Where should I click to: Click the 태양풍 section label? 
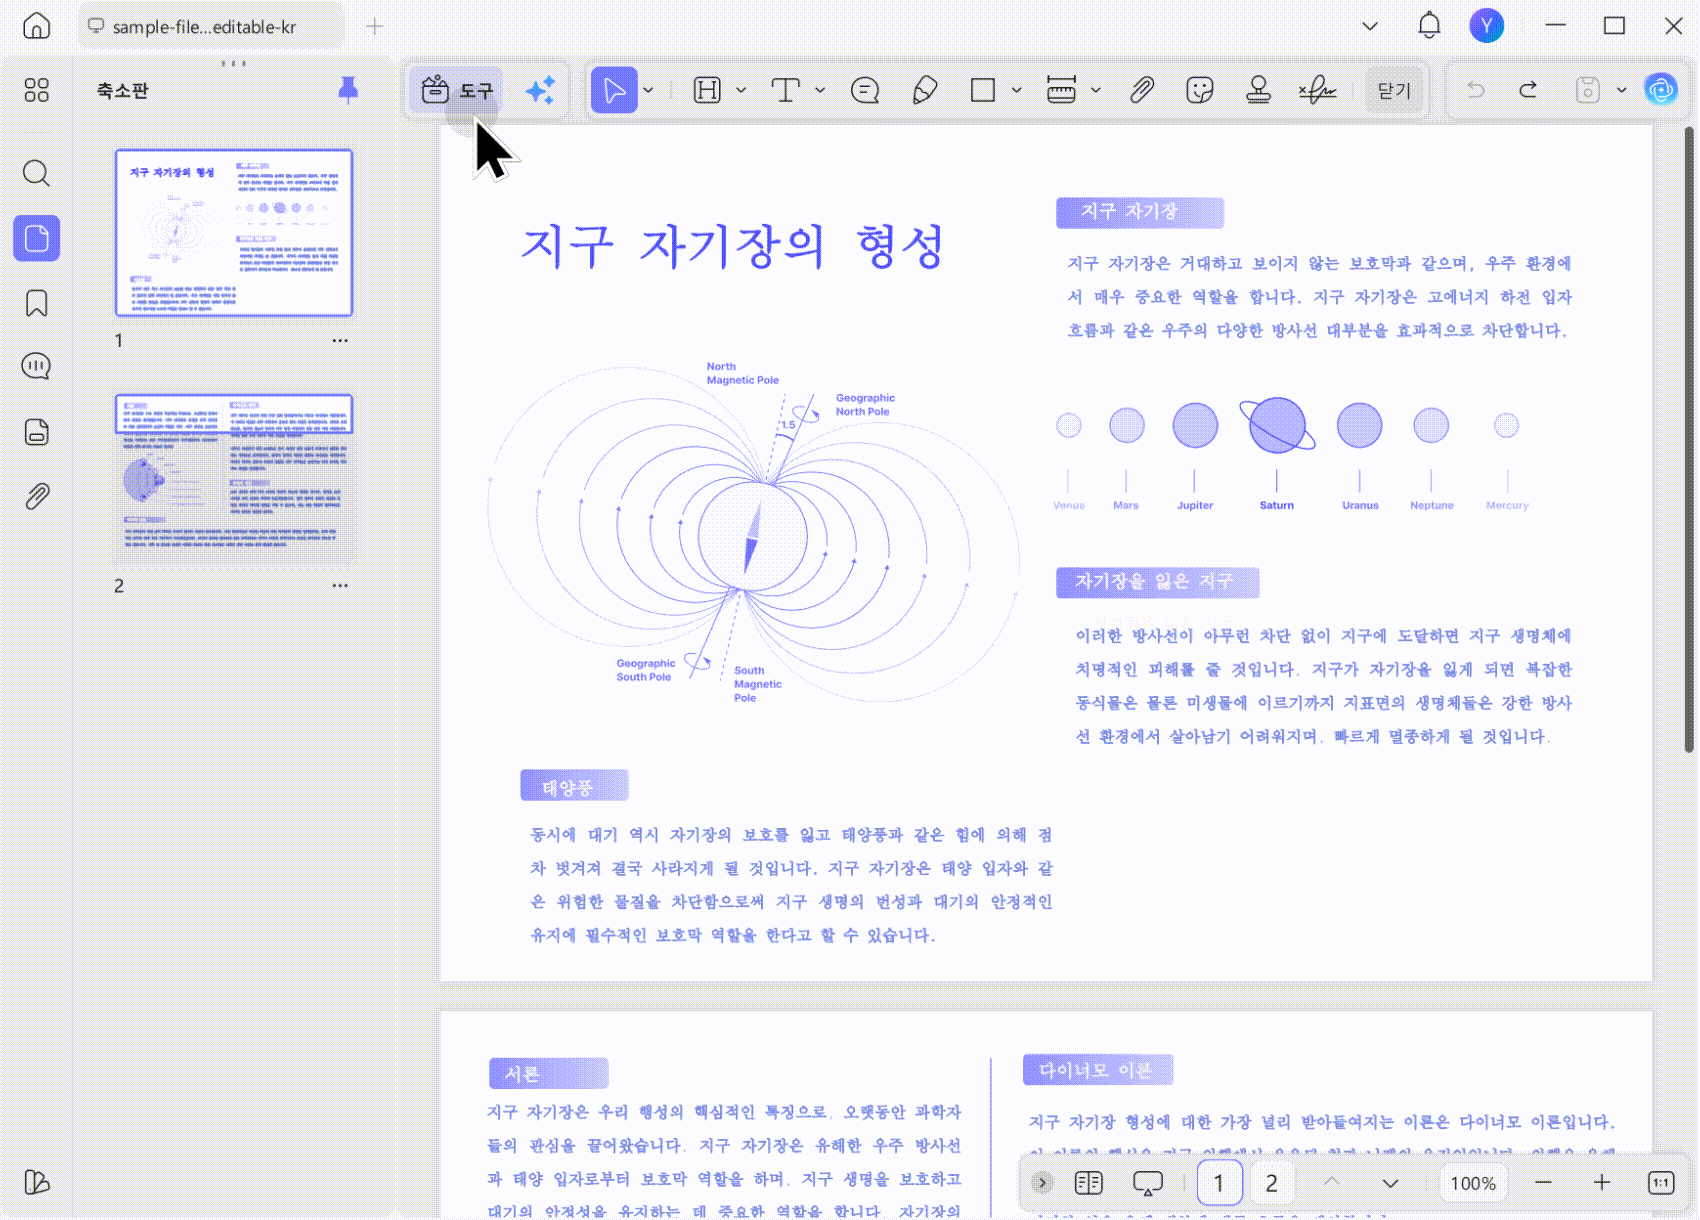tap(574, 786)
